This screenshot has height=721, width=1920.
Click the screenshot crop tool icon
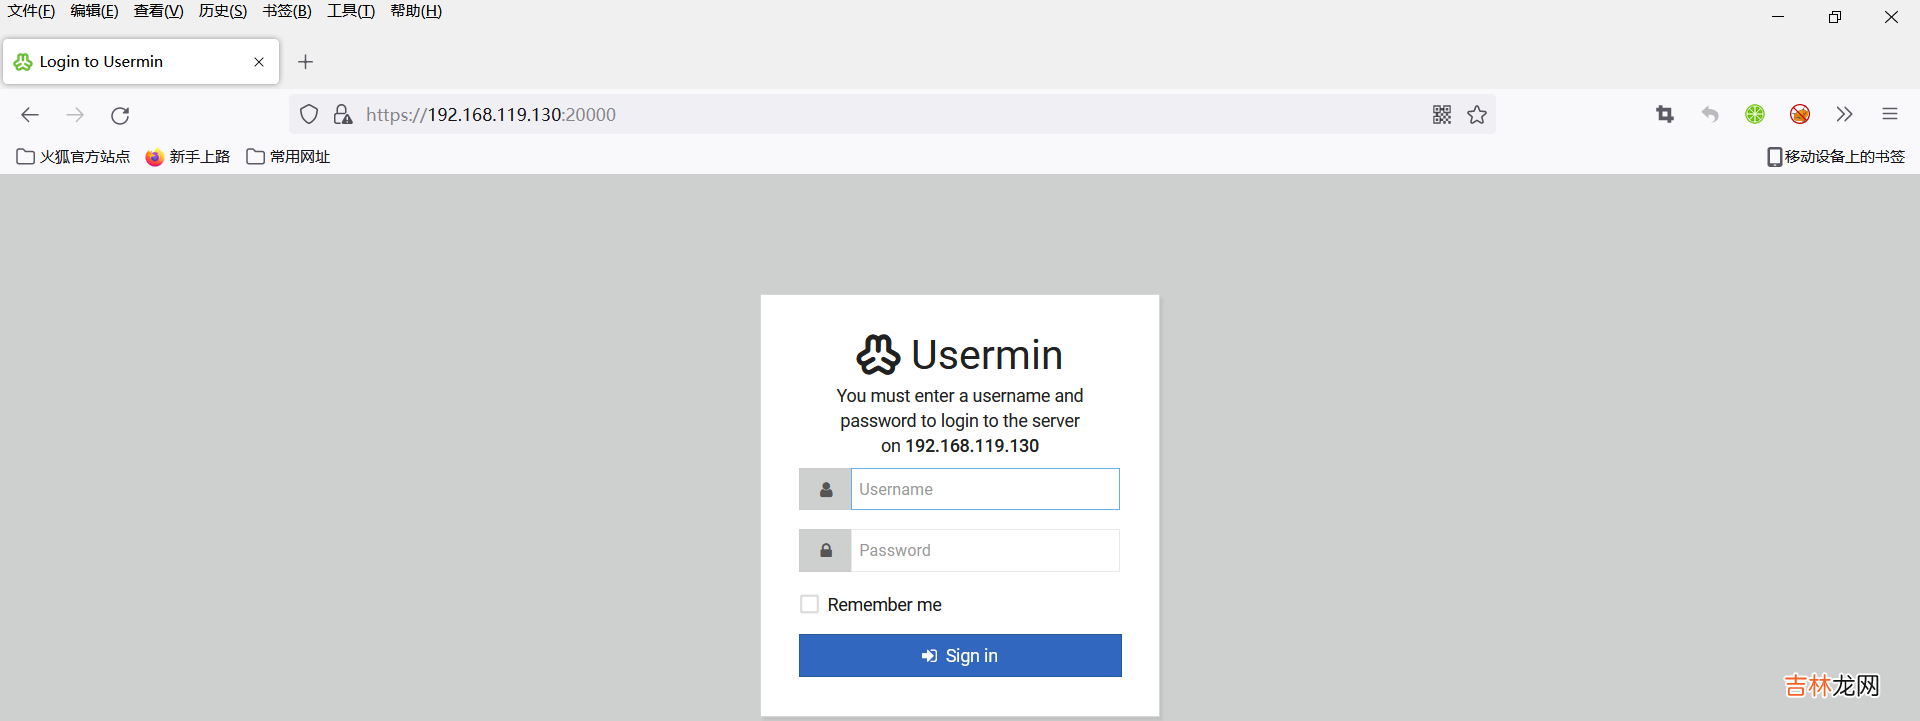[x=1665, y=115]
